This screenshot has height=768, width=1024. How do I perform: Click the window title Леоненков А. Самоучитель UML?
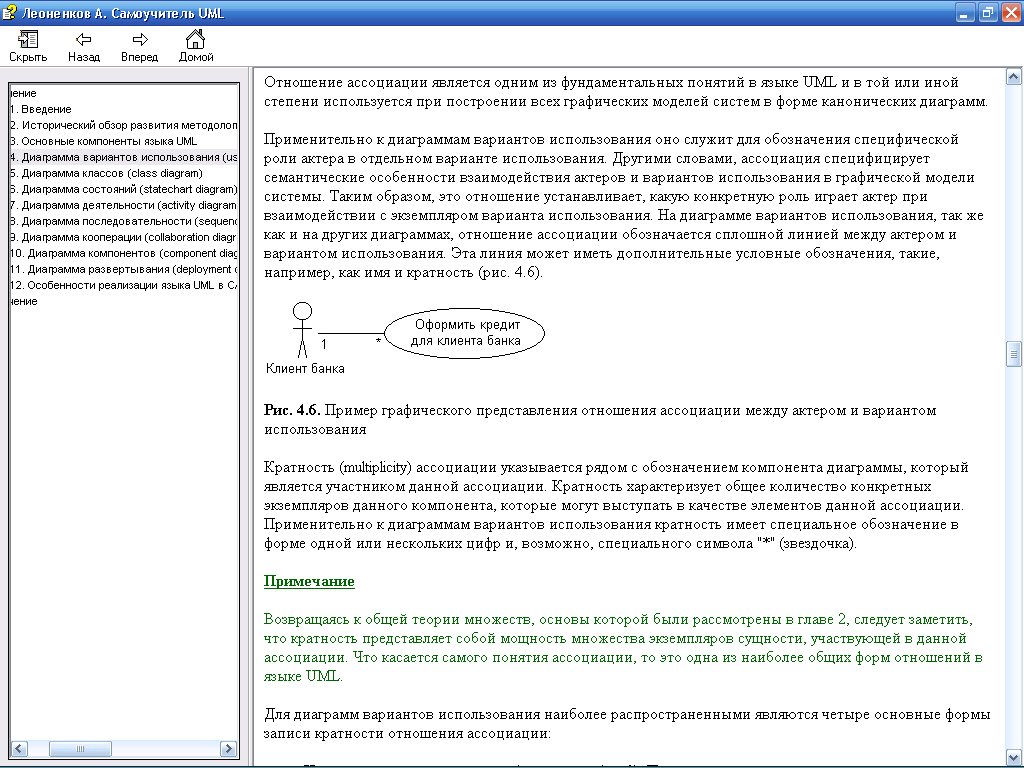123,13
